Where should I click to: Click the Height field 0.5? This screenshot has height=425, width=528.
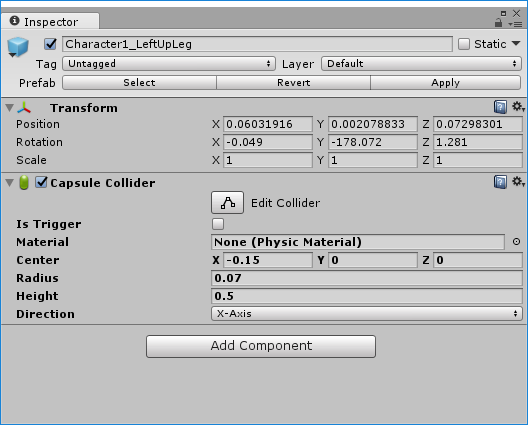(367, 296)
